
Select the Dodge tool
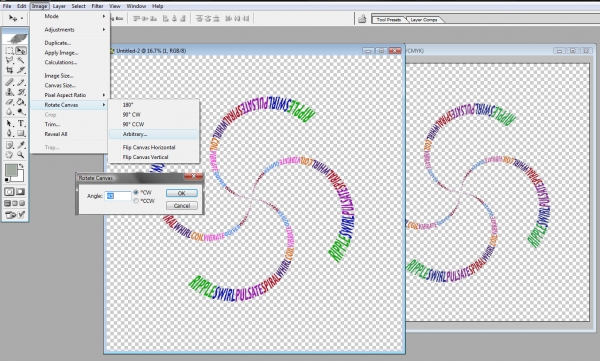coord(21,112)
